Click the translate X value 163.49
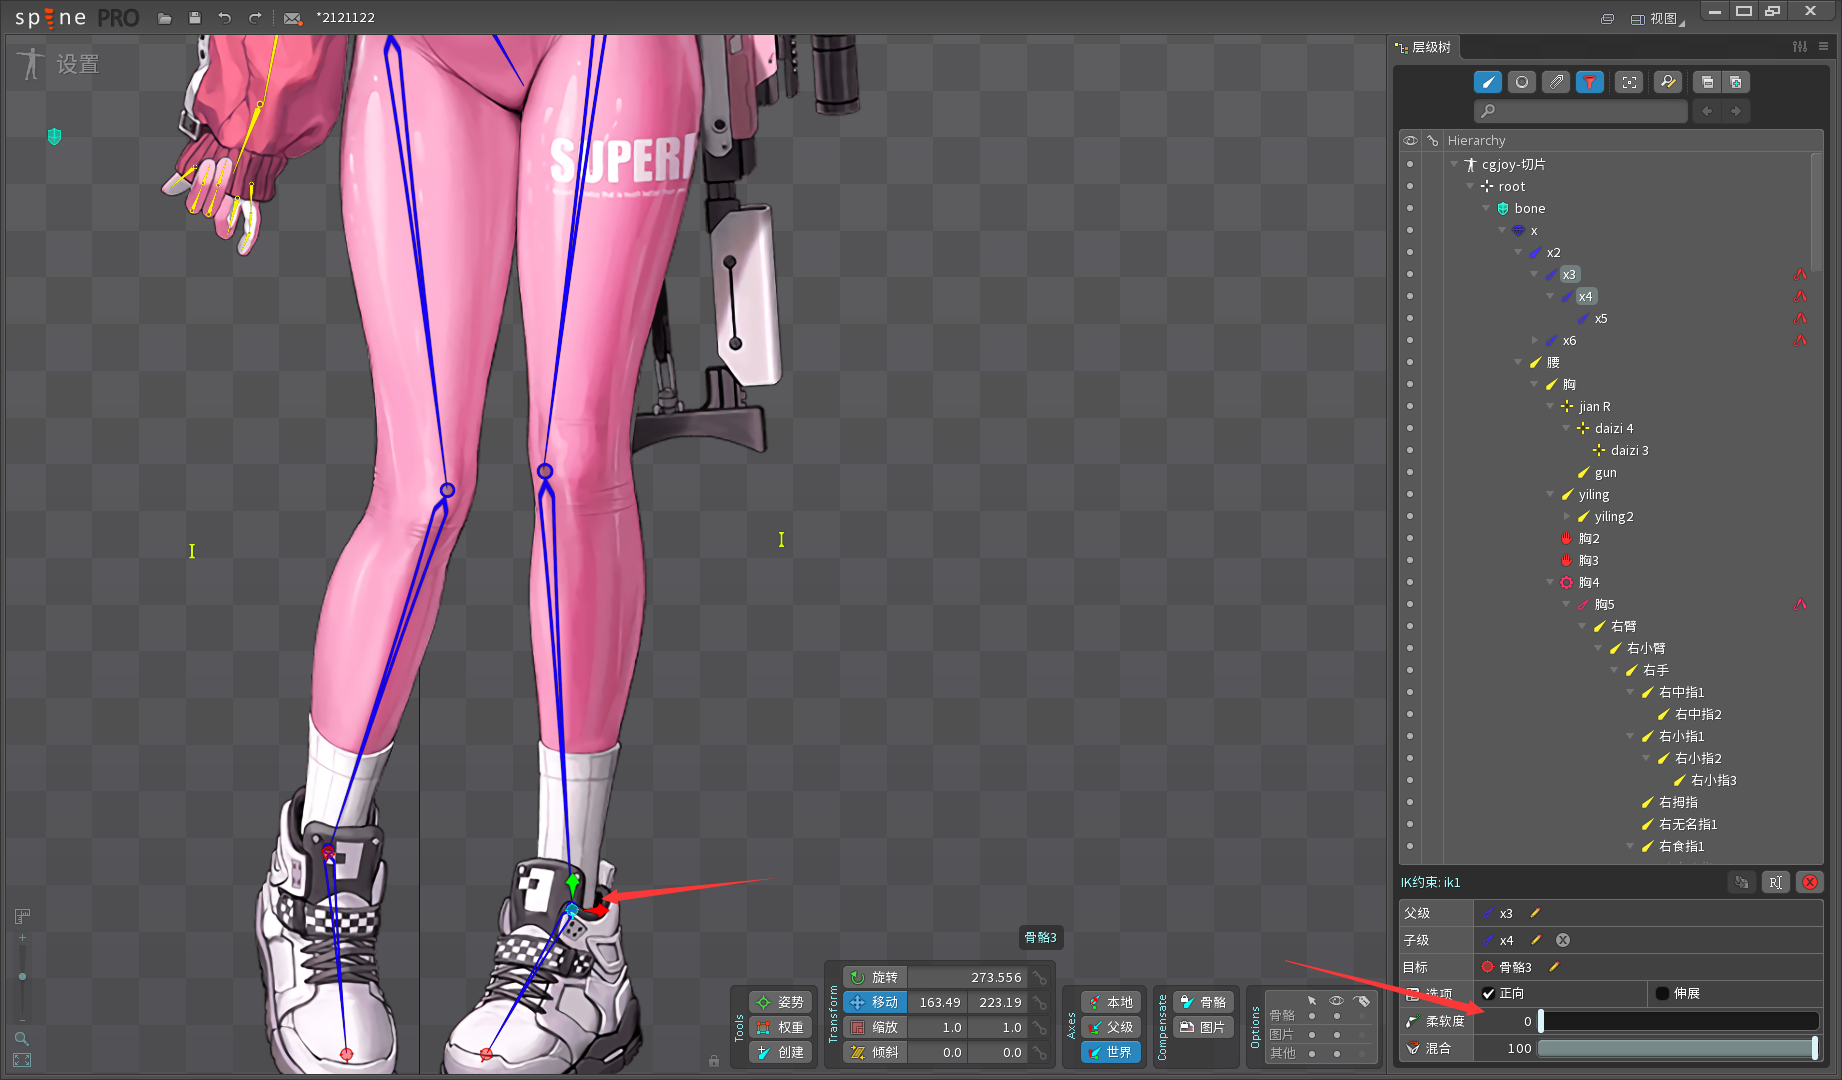This screenshot has width=1842, height=1080. (938, 1002)
